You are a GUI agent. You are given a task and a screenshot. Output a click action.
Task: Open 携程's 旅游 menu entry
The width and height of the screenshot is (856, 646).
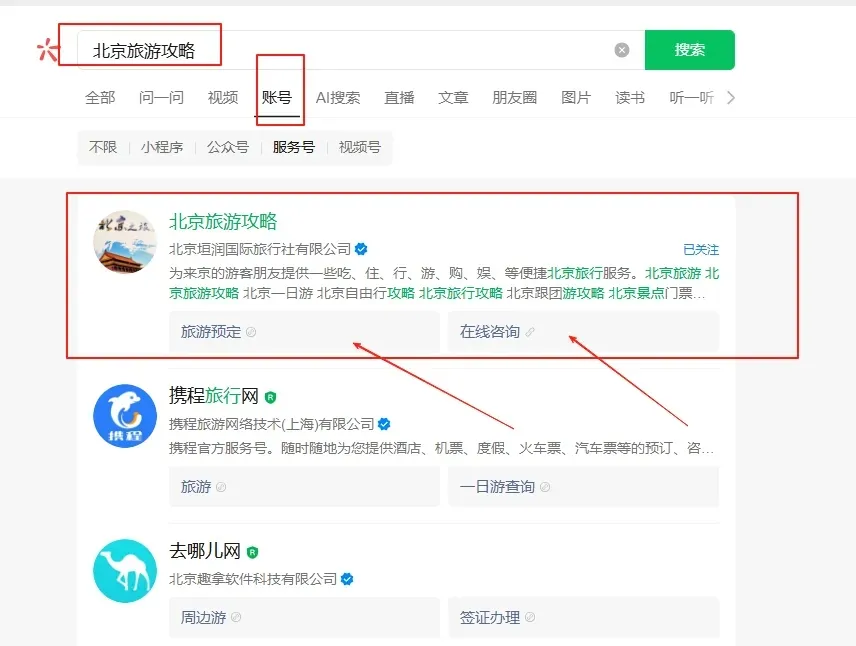click(304, 487)
